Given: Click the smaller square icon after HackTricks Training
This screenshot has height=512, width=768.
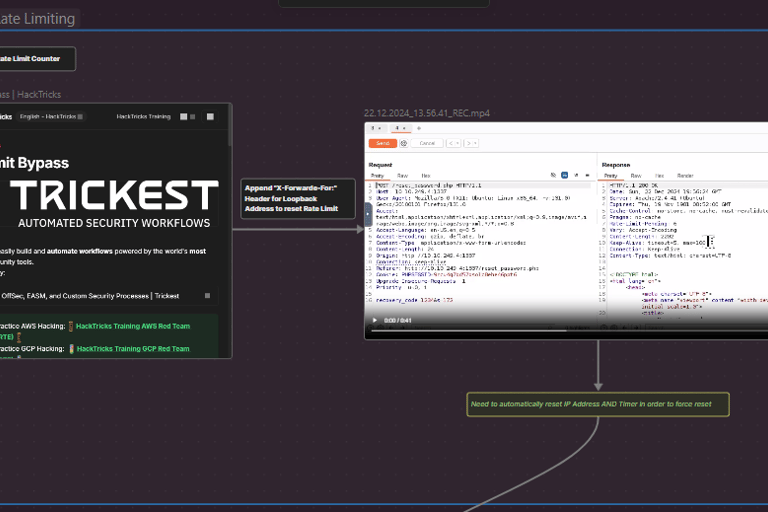Looking at the screenshot, I should [193, 117].
